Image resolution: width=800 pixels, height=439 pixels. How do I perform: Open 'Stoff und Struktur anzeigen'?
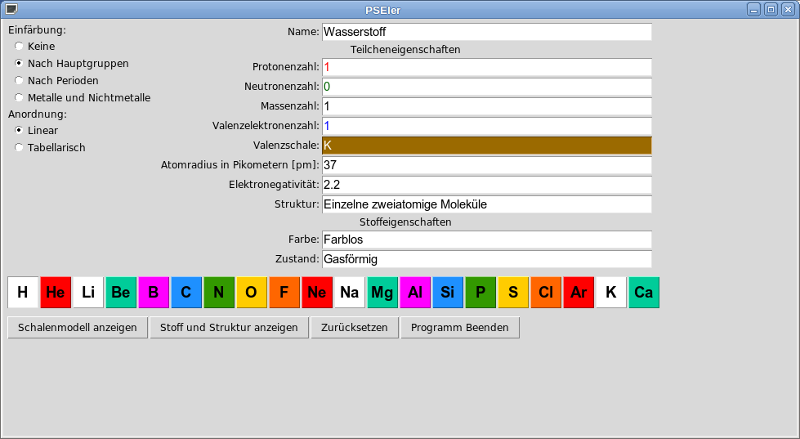click(229, 328)
